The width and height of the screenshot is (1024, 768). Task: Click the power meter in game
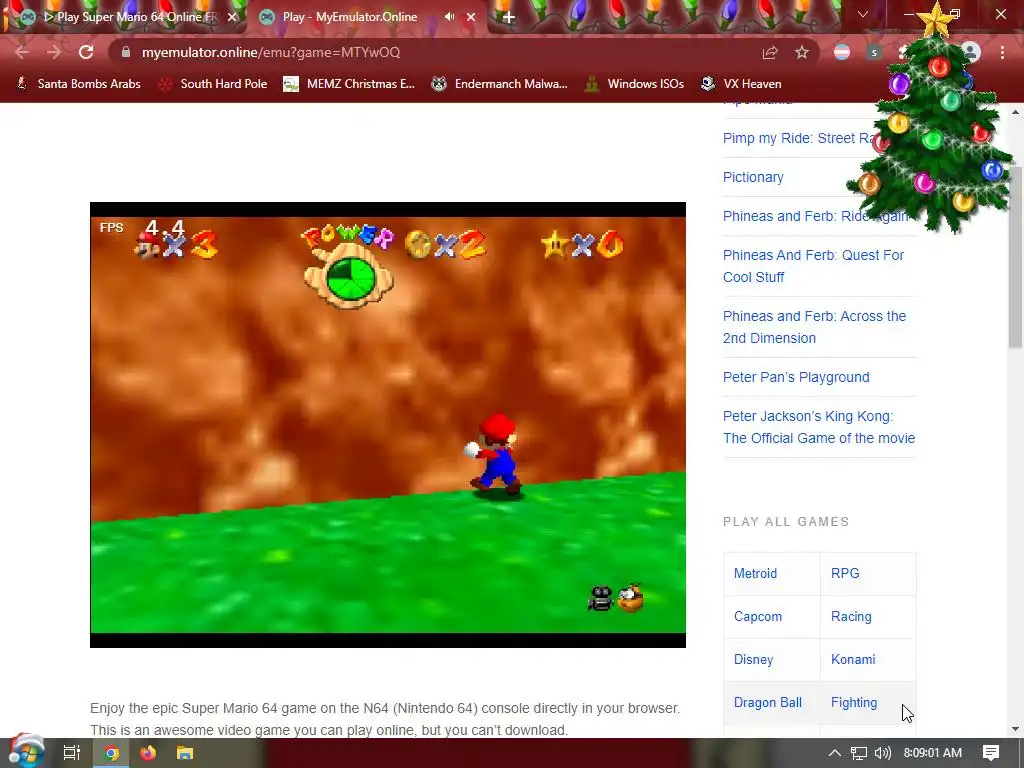[x=349, y=268]
